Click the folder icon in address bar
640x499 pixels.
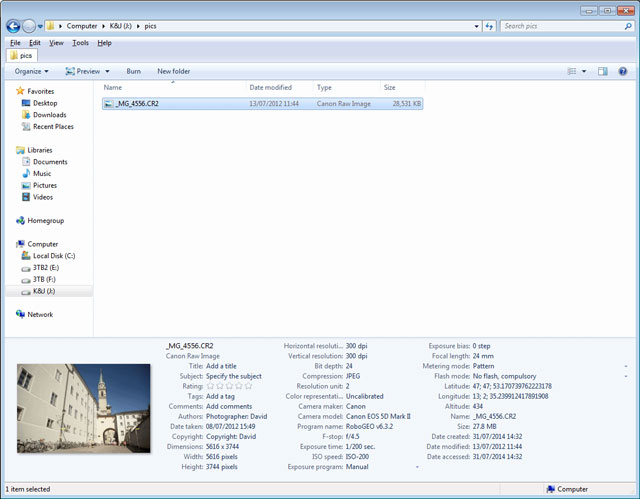(x=50, y=26)
